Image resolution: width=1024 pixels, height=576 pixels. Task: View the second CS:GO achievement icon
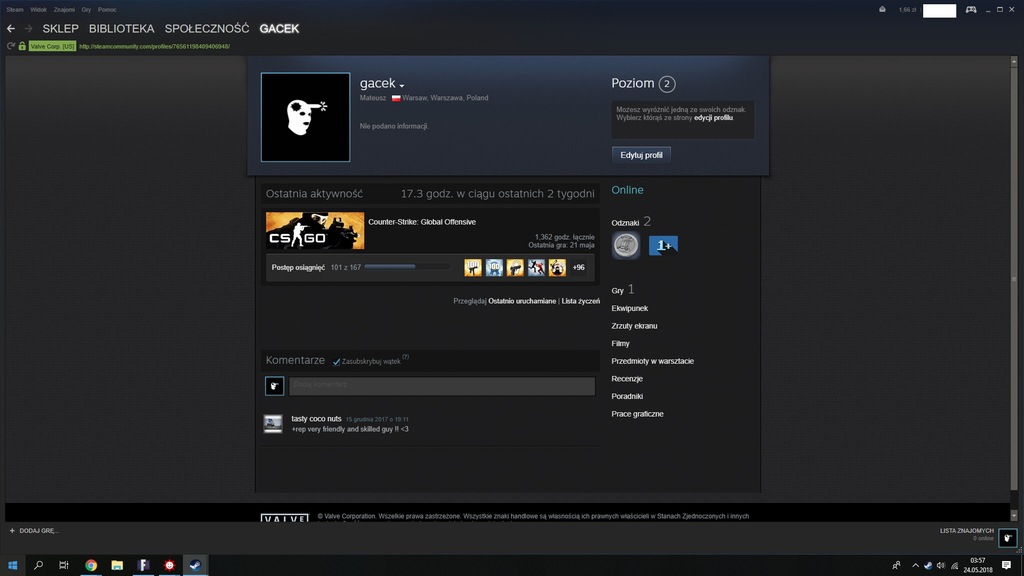494,267
